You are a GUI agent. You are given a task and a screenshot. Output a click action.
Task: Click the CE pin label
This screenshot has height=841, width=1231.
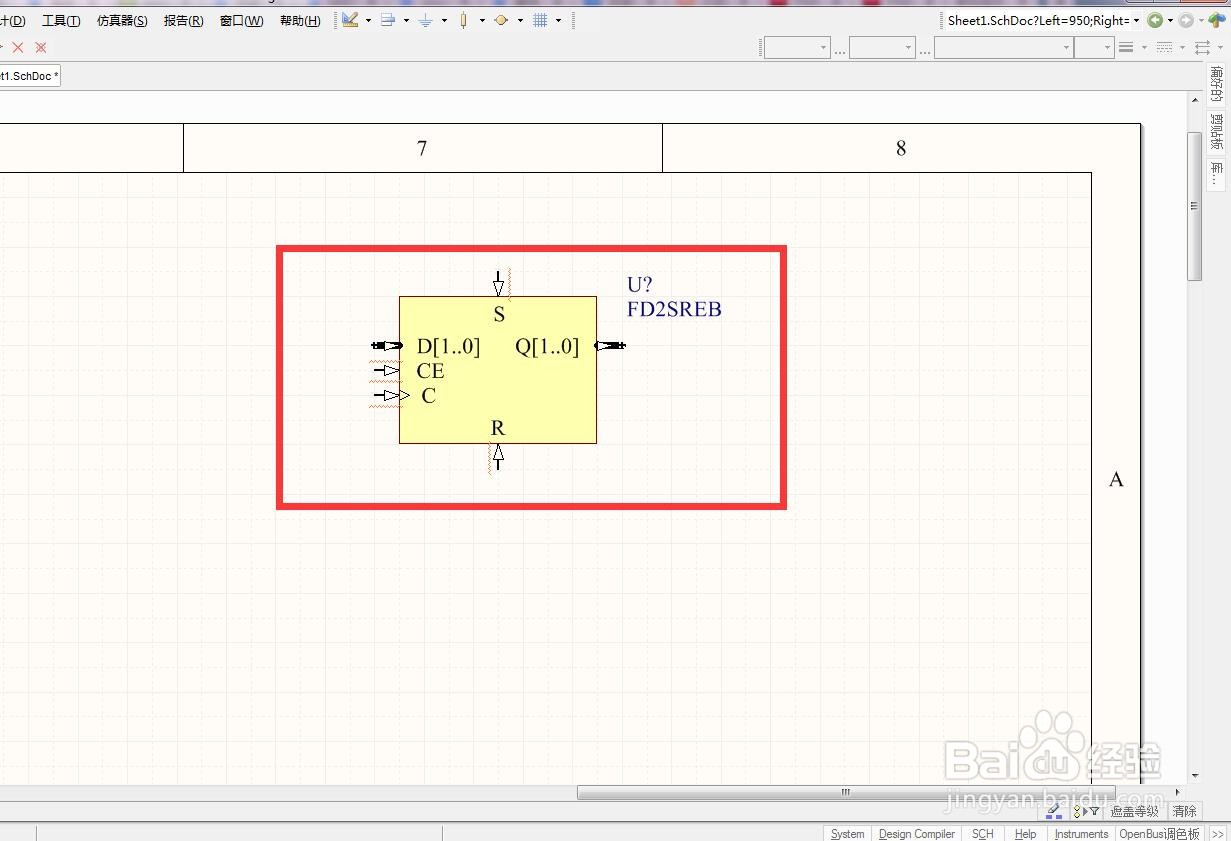tap(430, 371)
